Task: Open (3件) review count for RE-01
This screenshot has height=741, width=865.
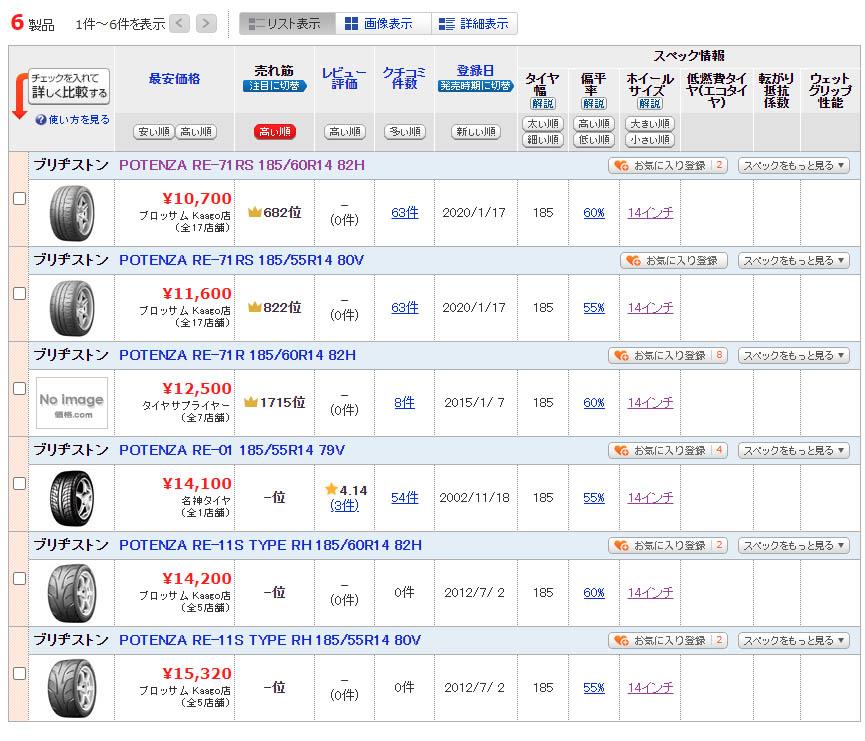Action: coord(344,505)
